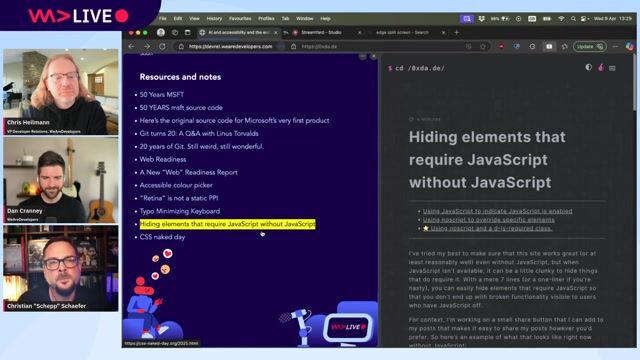The width and height of the screenshot is (640, 360).
Task: Open A New Web Readiness Report link
Action: coord(188,173)
